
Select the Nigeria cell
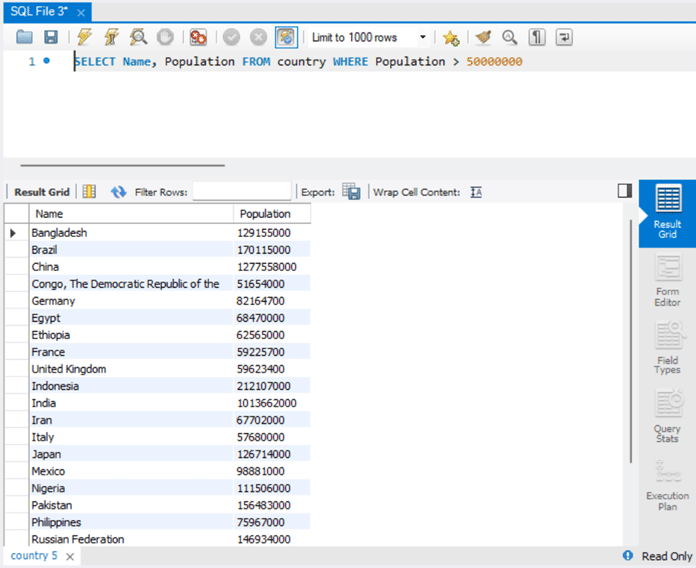(131, 488)
